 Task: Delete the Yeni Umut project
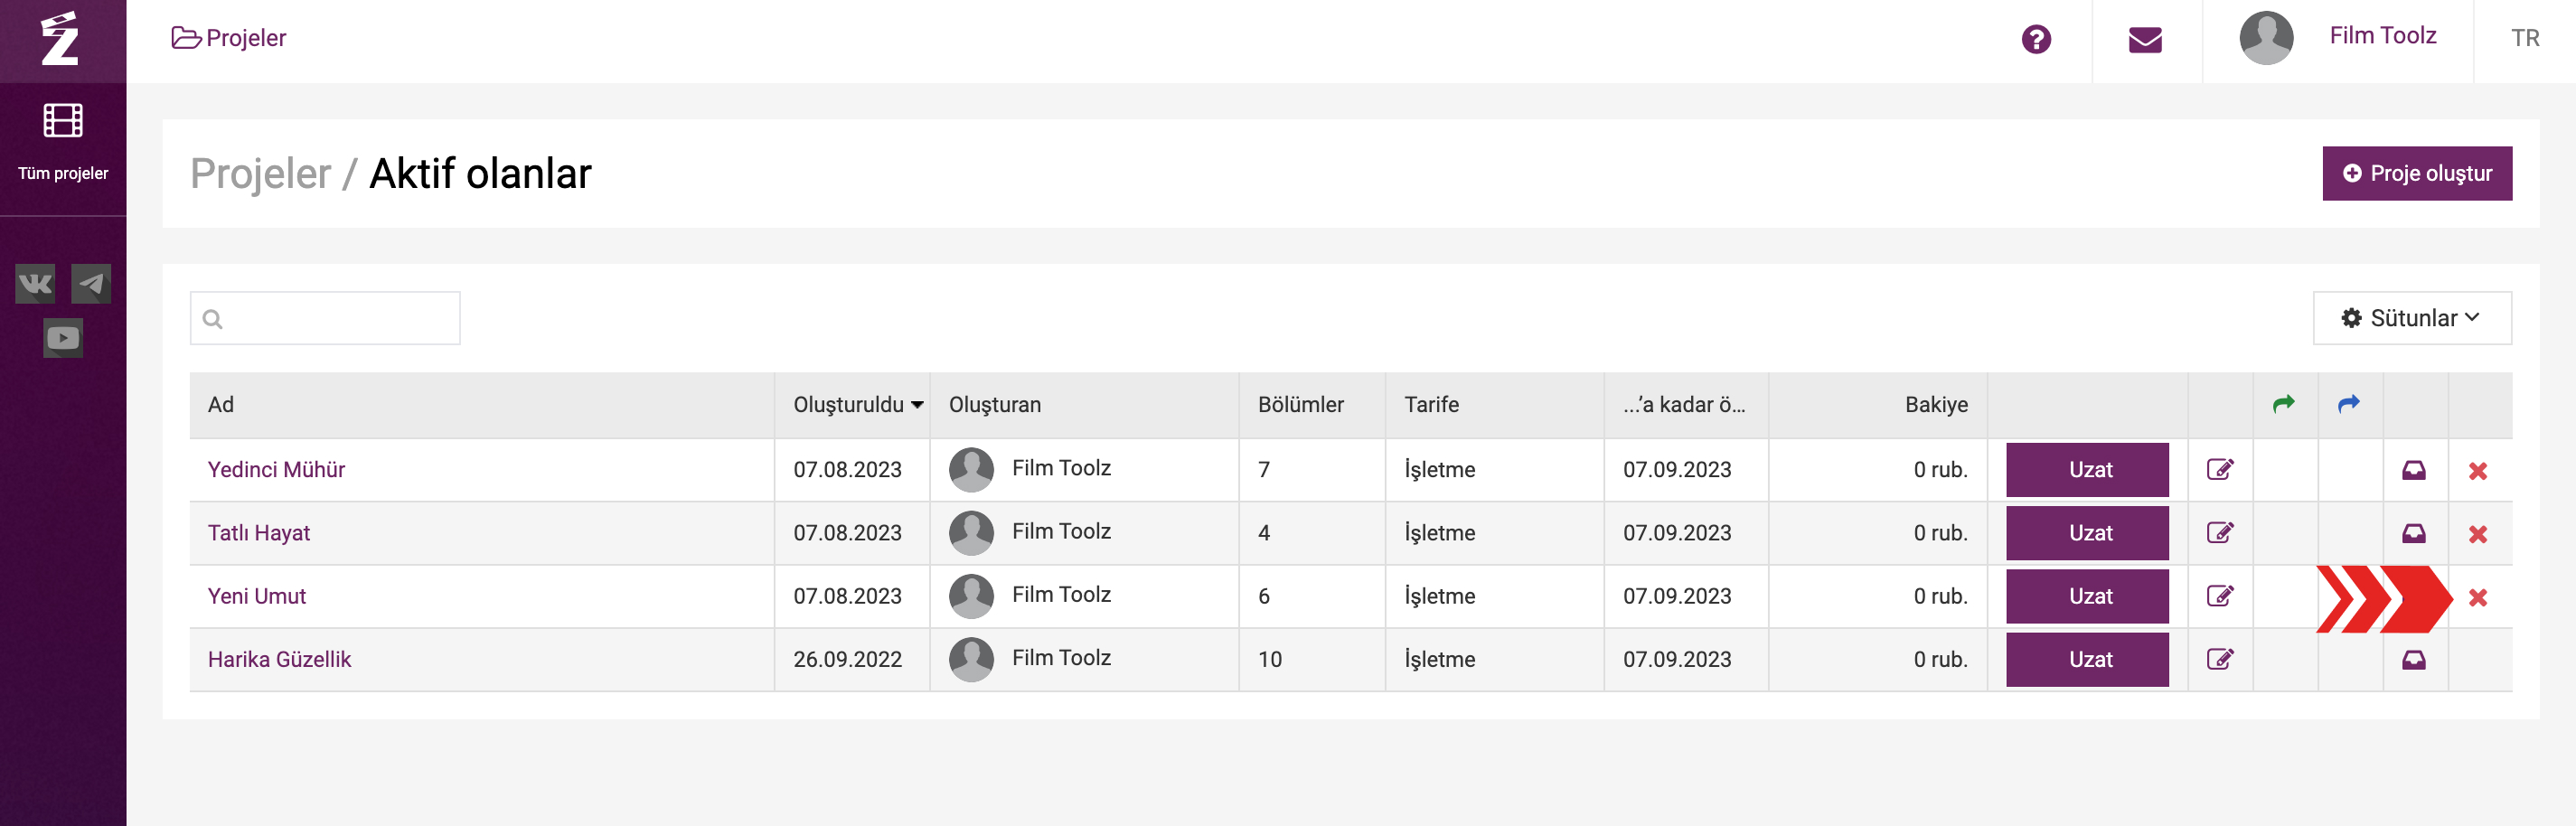pos(2477,597)
